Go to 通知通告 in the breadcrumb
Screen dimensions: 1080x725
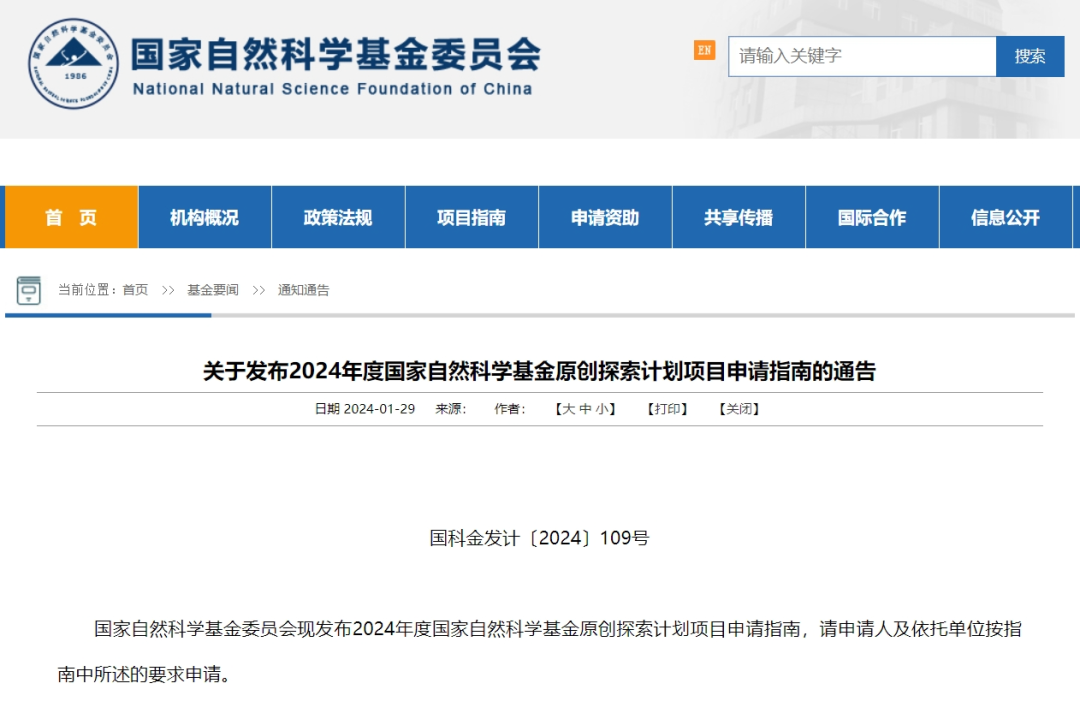(x=304, y=290)
